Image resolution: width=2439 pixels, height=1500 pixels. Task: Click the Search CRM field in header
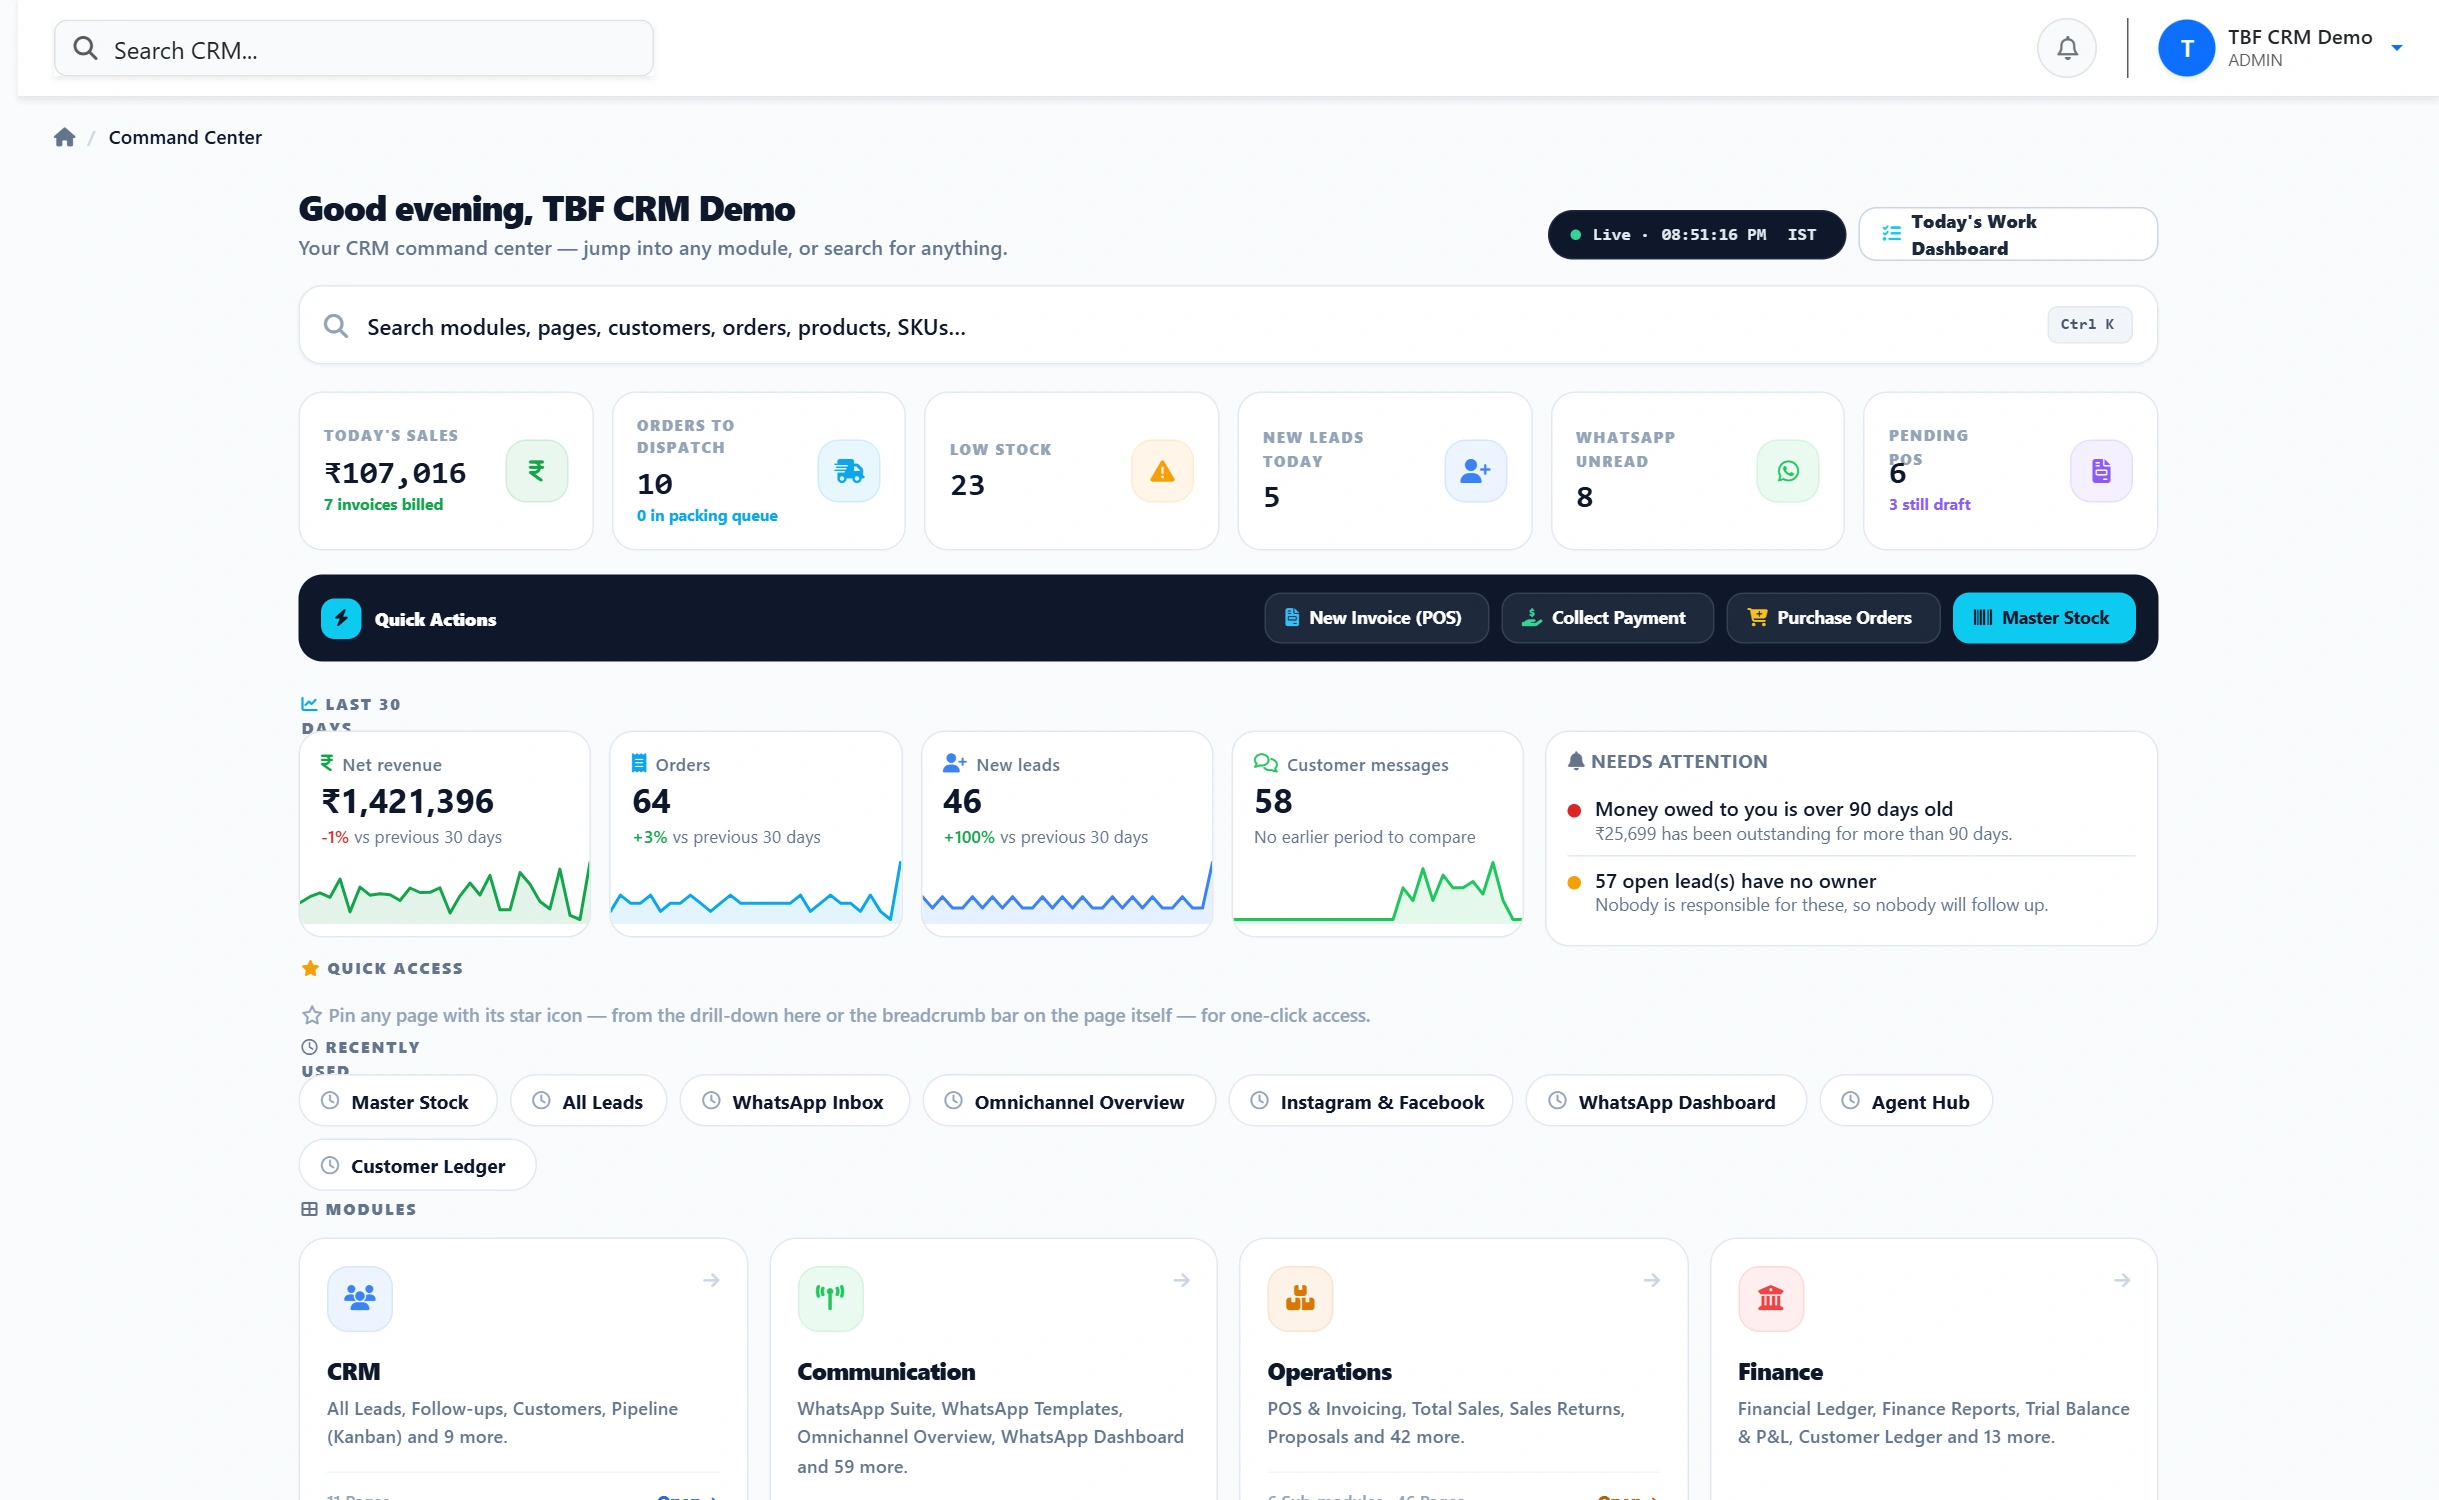click(353, 49)
